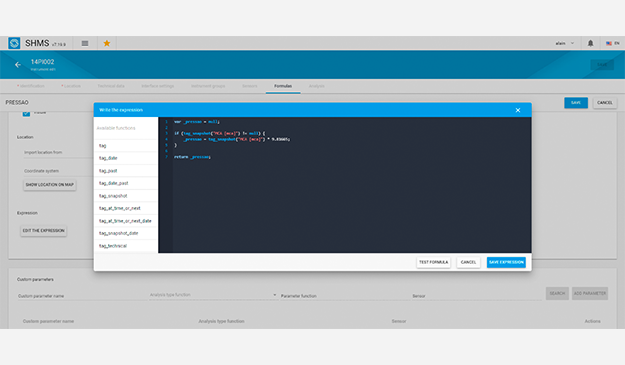Open the Analysis type function dropdown
Screen dimensions: 625x365
click(213, 295)
